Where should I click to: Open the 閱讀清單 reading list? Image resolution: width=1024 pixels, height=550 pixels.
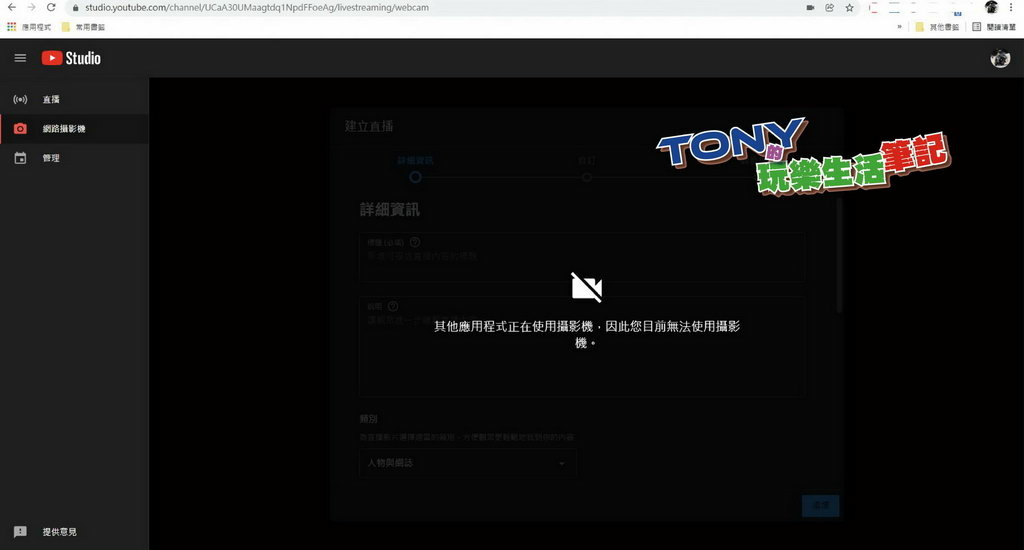[x=994, y=27]
